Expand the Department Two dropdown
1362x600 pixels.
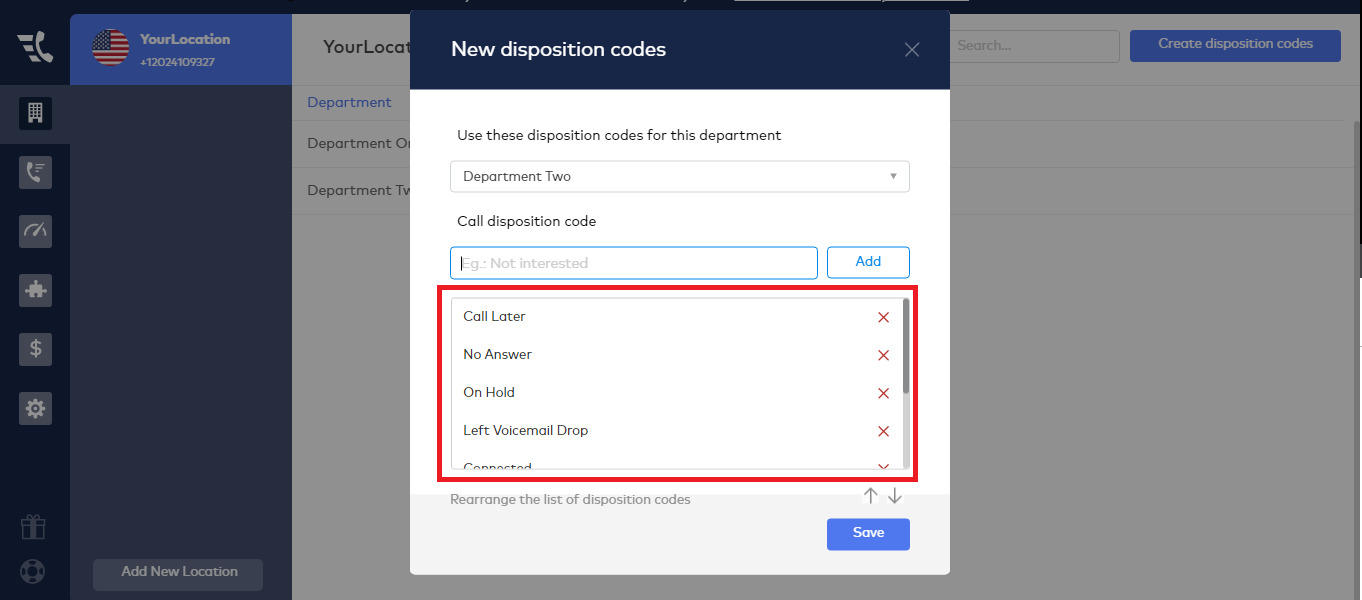680,176
